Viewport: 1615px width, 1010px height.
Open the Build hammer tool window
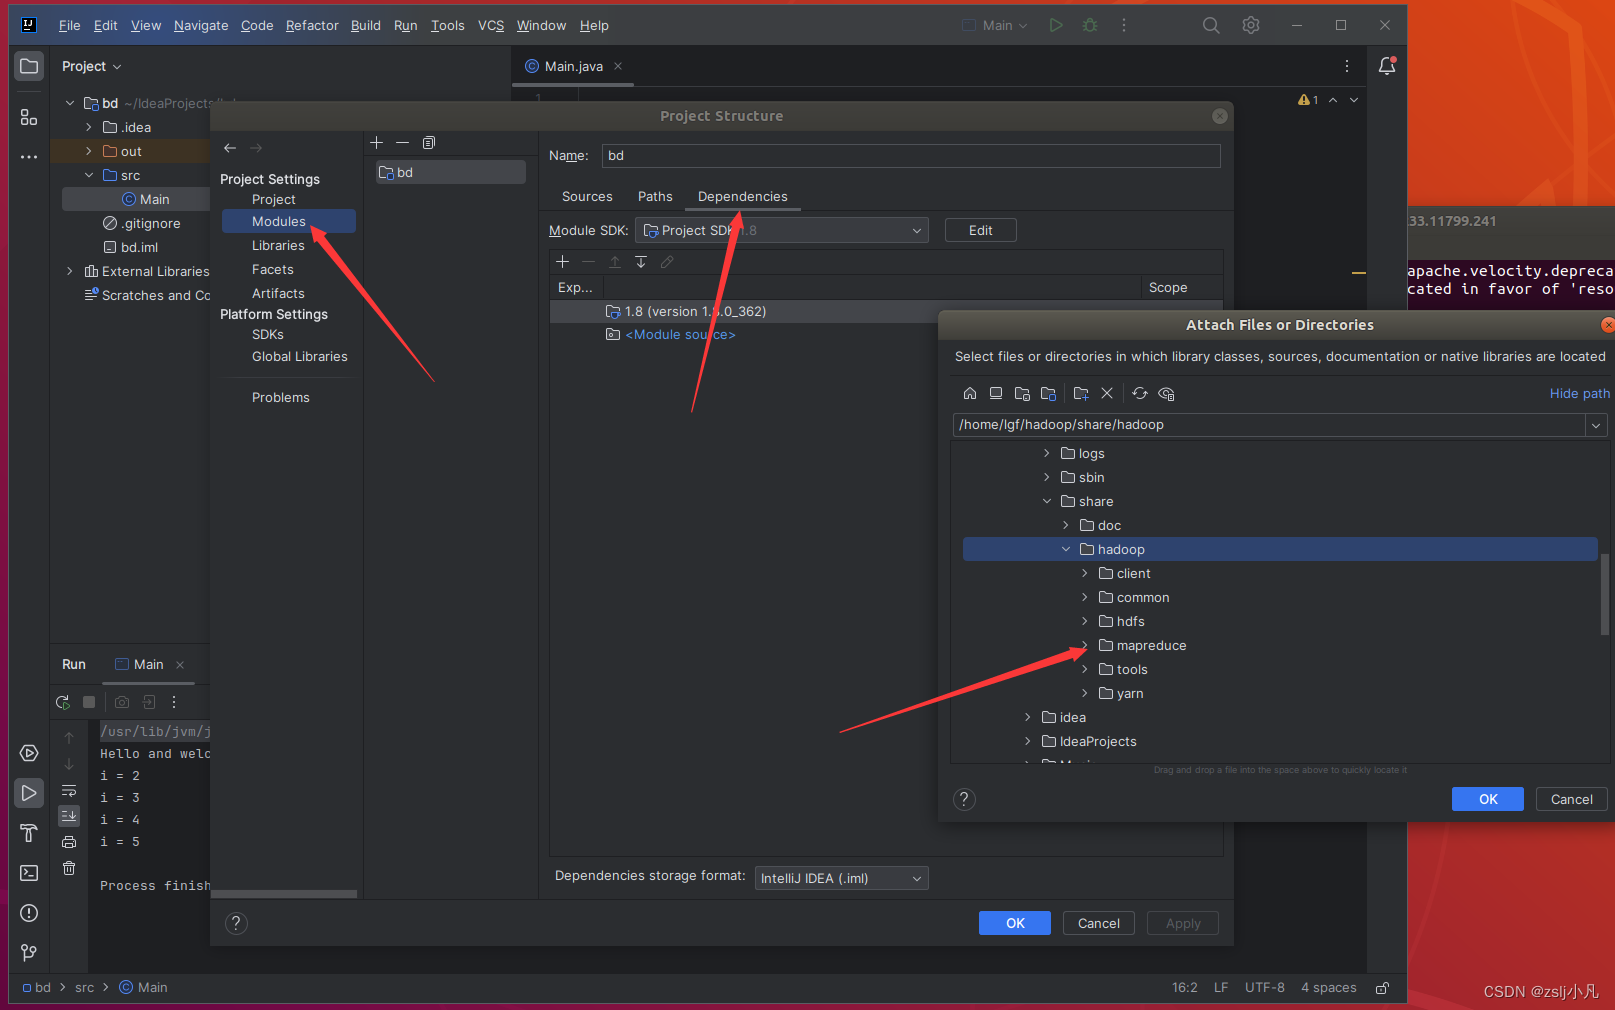pyautogui.click(x=29, y=833)
